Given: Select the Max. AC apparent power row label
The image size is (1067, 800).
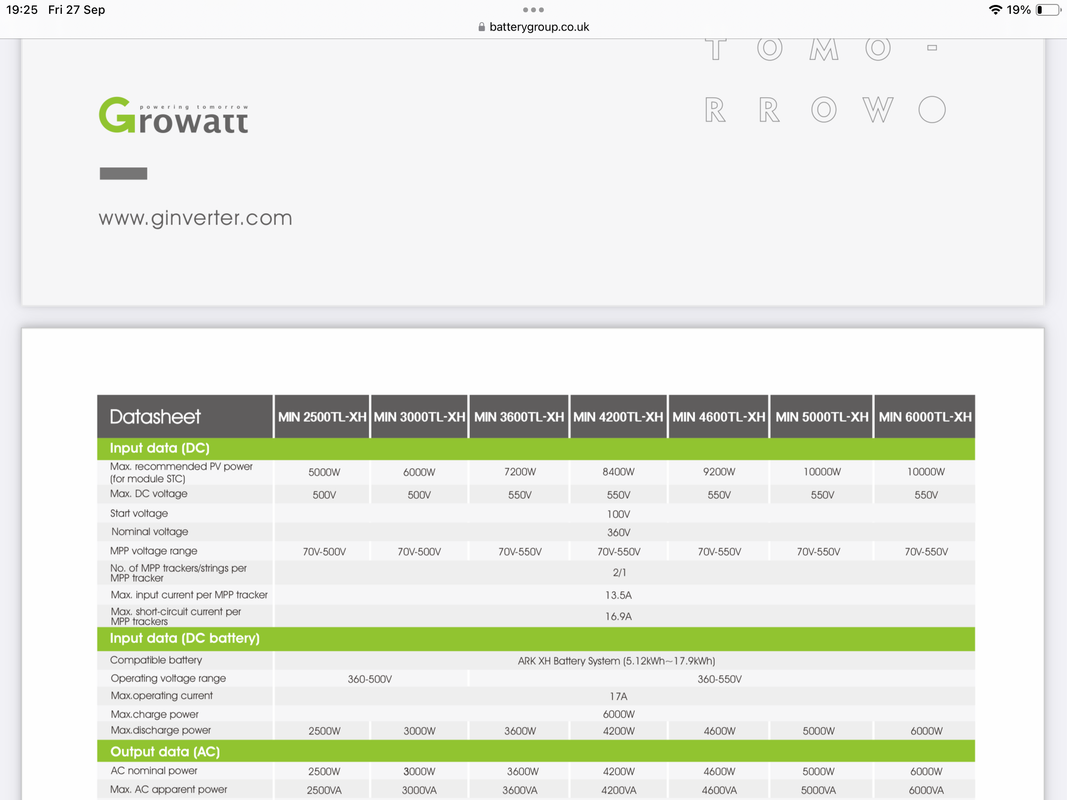Looking at the screenshot, I should pos(169,790).
